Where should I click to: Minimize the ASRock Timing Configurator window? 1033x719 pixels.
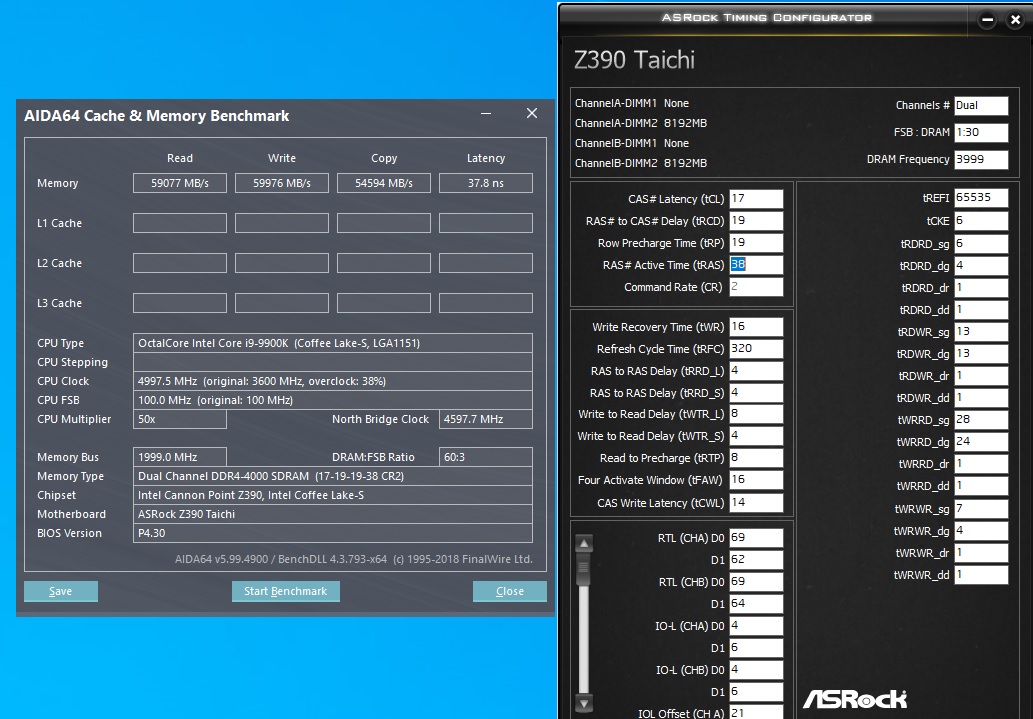(x=987, y=20)
